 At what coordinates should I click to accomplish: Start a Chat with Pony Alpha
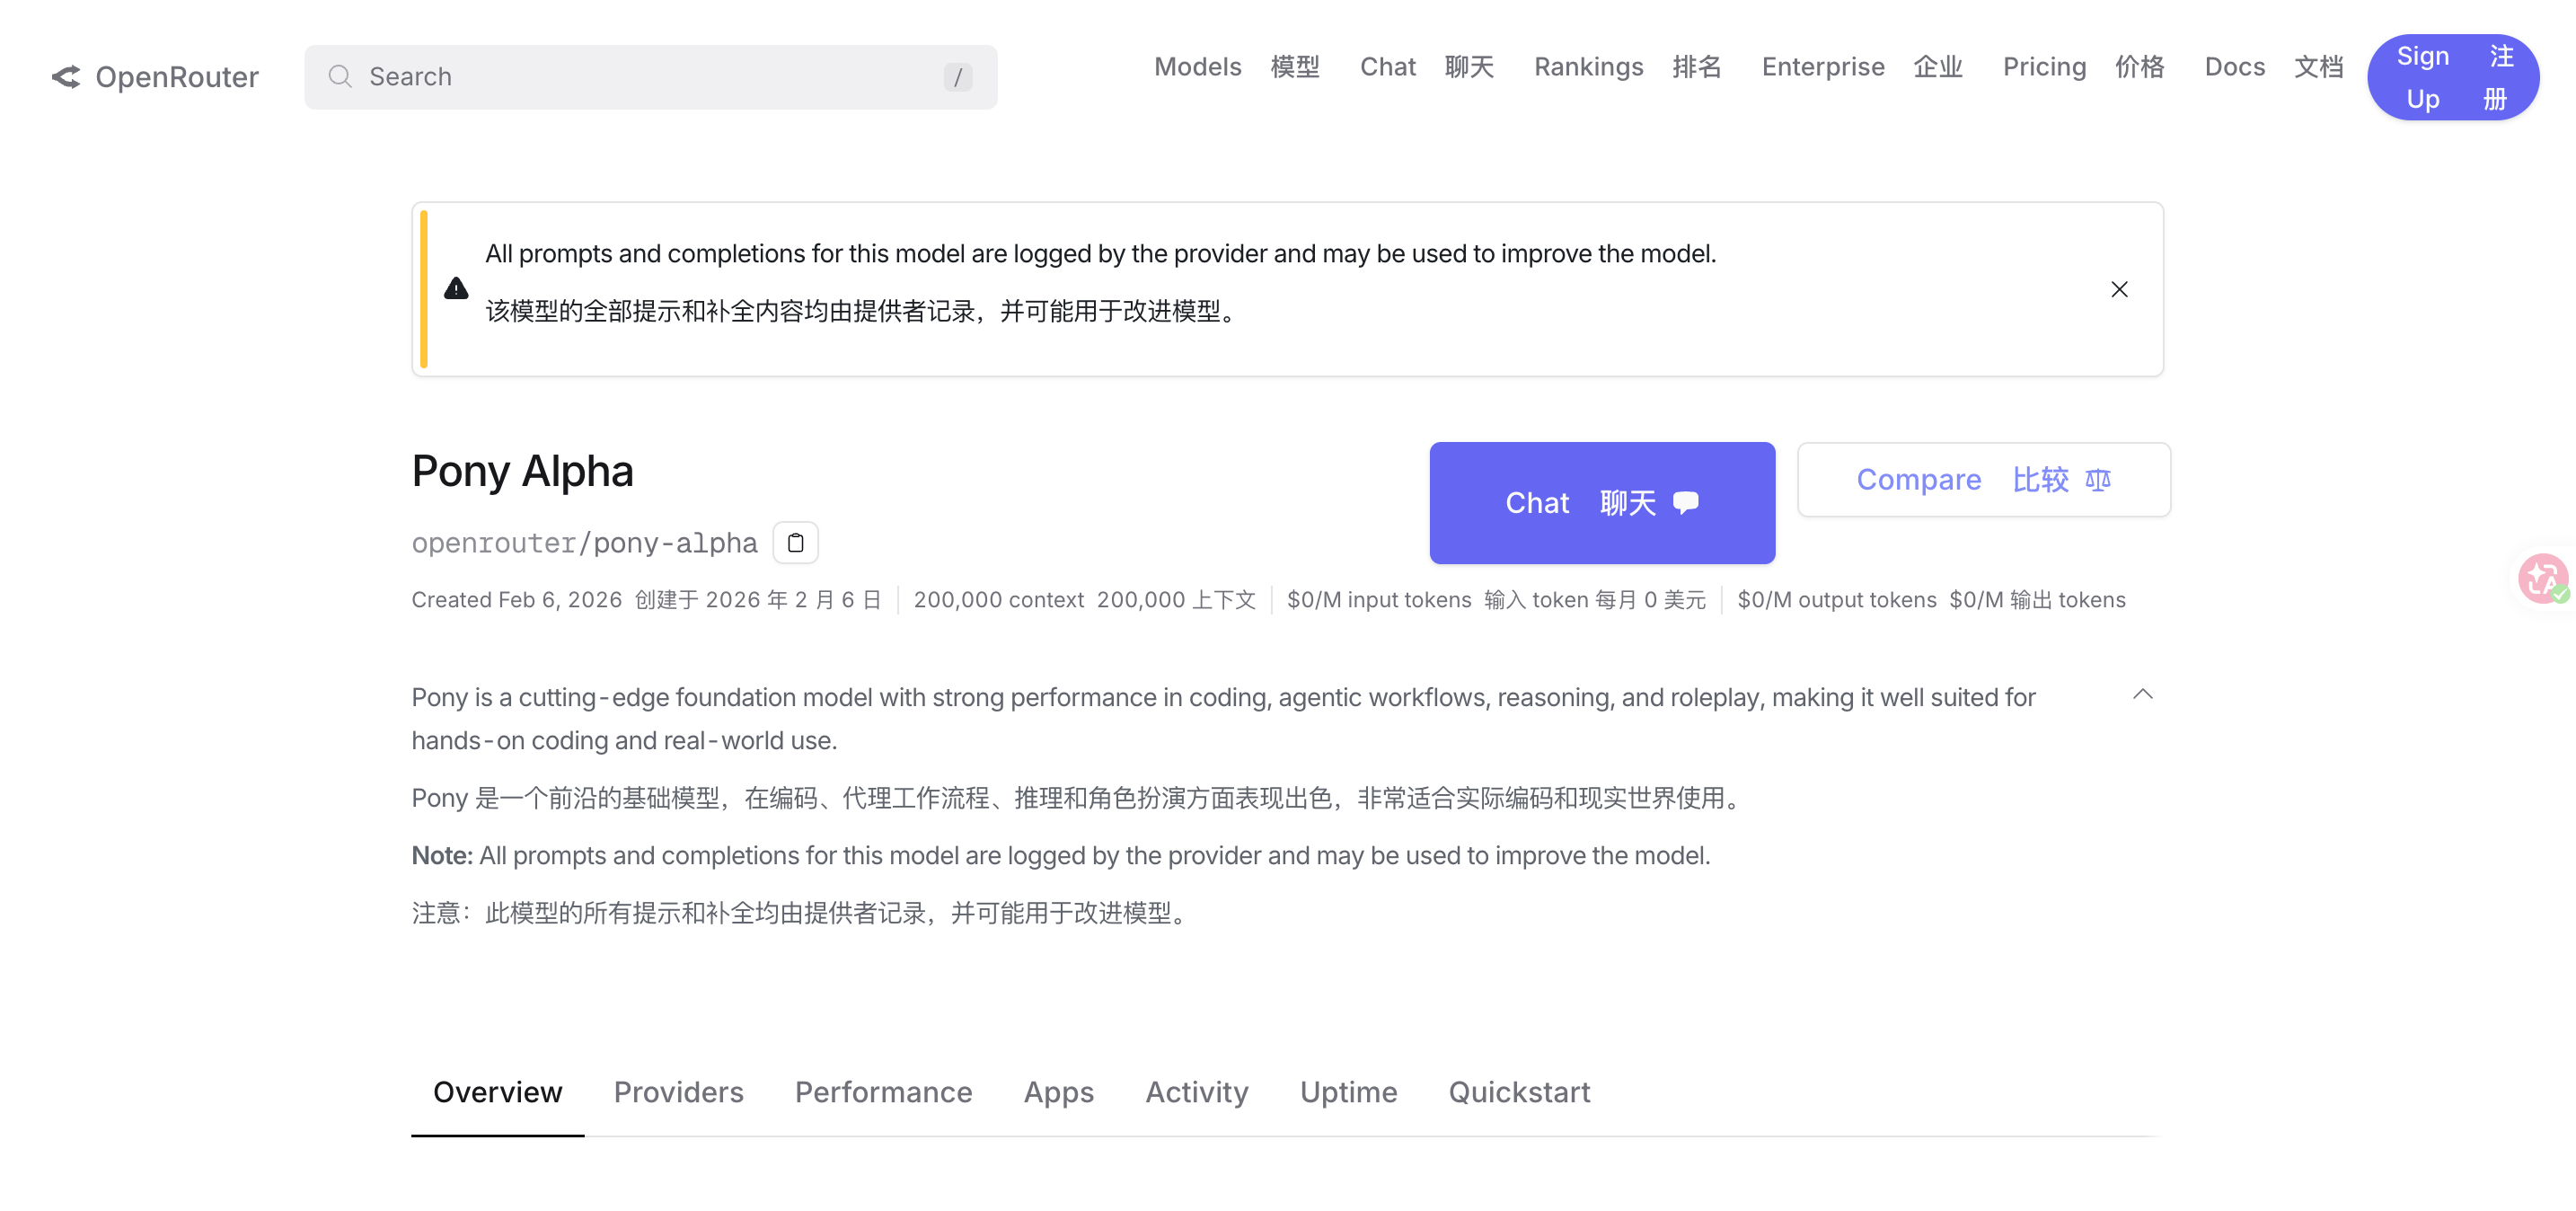click(1601, 503)
